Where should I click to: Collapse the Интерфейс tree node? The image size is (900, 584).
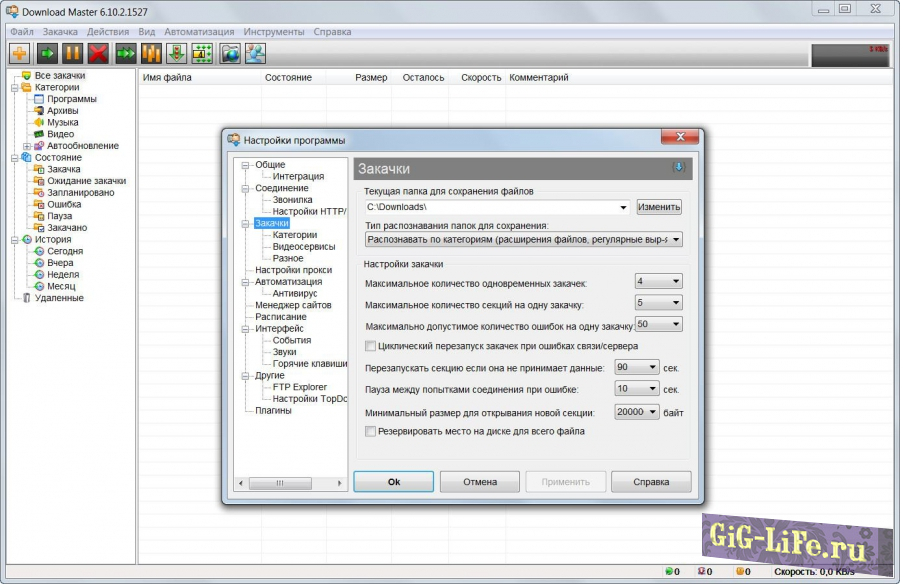[x=243, y=329]
